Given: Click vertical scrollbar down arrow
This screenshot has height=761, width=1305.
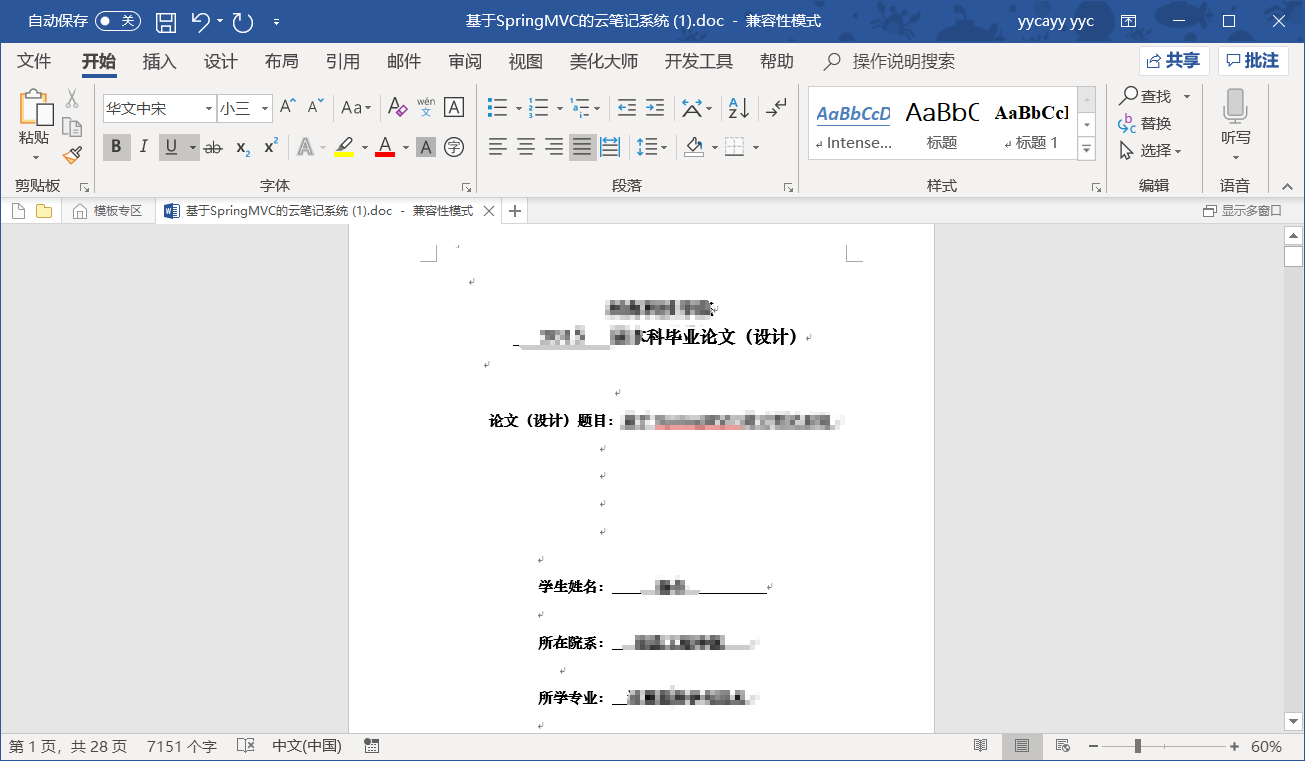Looking at the screenshot, I should (x=1293, y=721).
